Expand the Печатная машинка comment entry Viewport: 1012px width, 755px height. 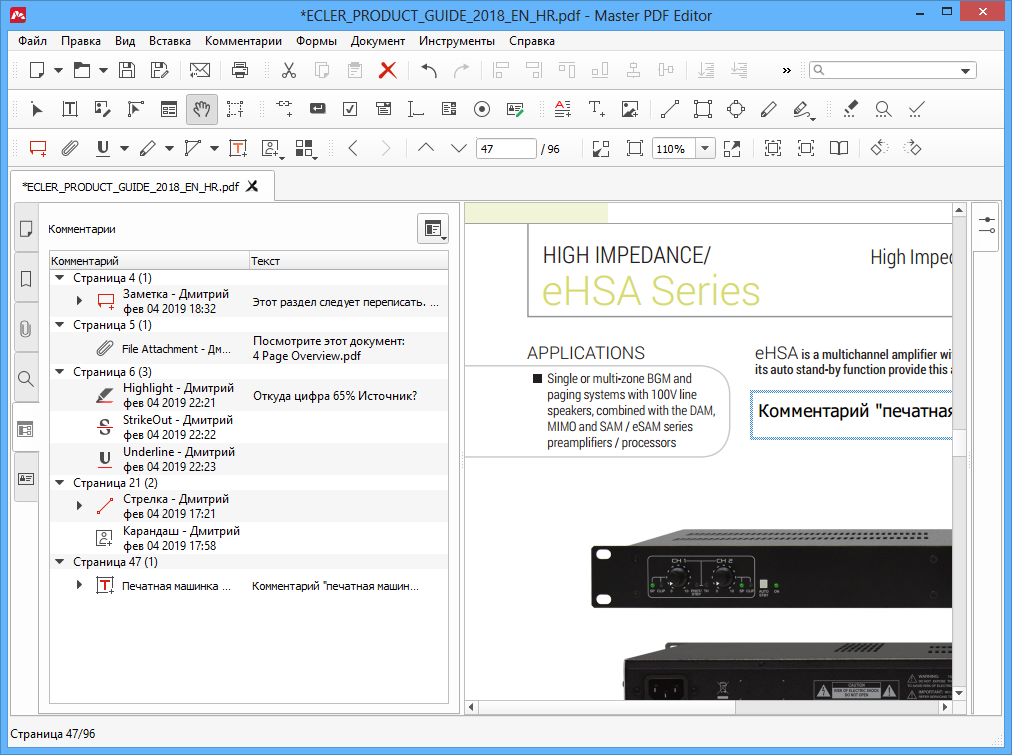[79, 585]
